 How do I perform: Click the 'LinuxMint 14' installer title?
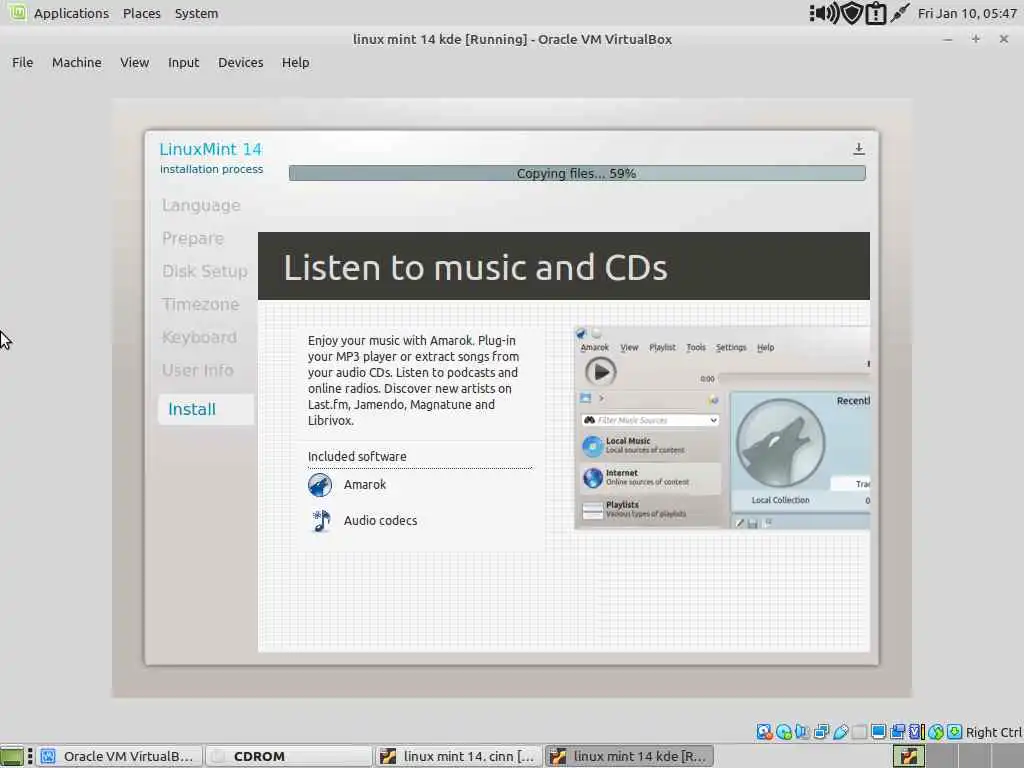tap(210, 149)
